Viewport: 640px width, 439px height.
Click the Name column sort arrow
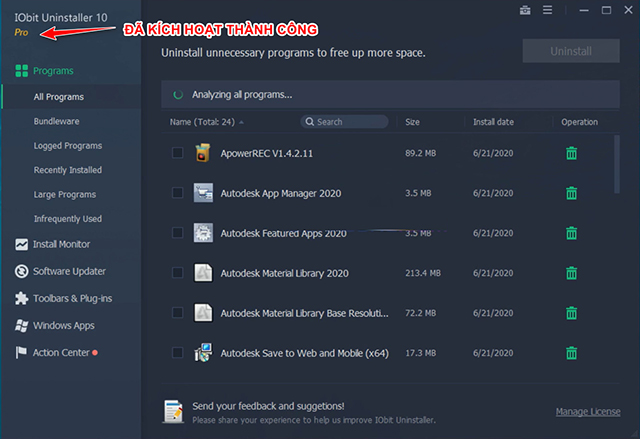point(242,122)
